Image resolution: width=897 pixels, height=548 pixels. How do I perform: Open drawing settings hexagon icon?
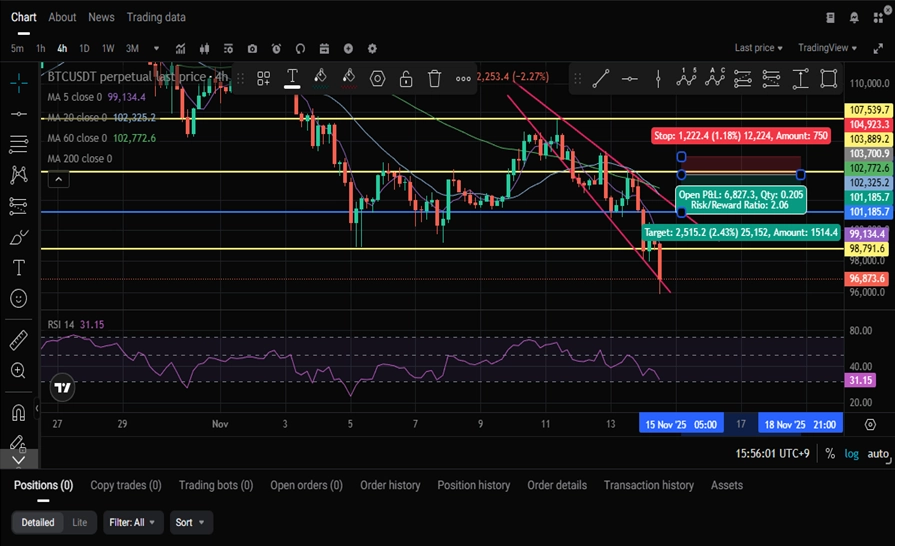tap(378, 78)
